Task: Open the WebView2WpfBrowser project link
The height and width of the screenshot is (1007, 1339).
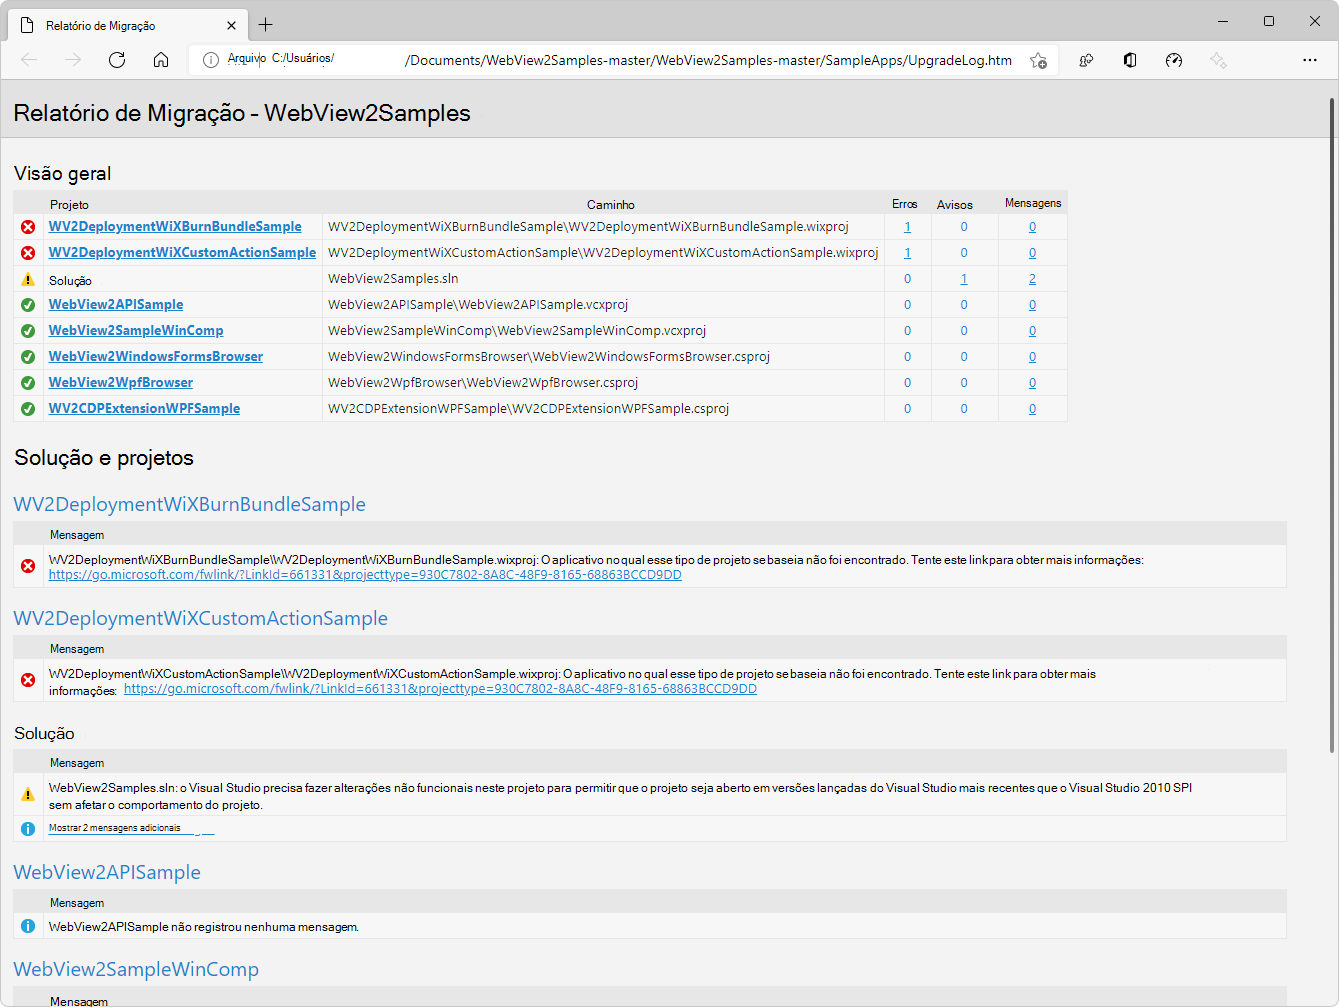Action: click(x=120, y=382)
